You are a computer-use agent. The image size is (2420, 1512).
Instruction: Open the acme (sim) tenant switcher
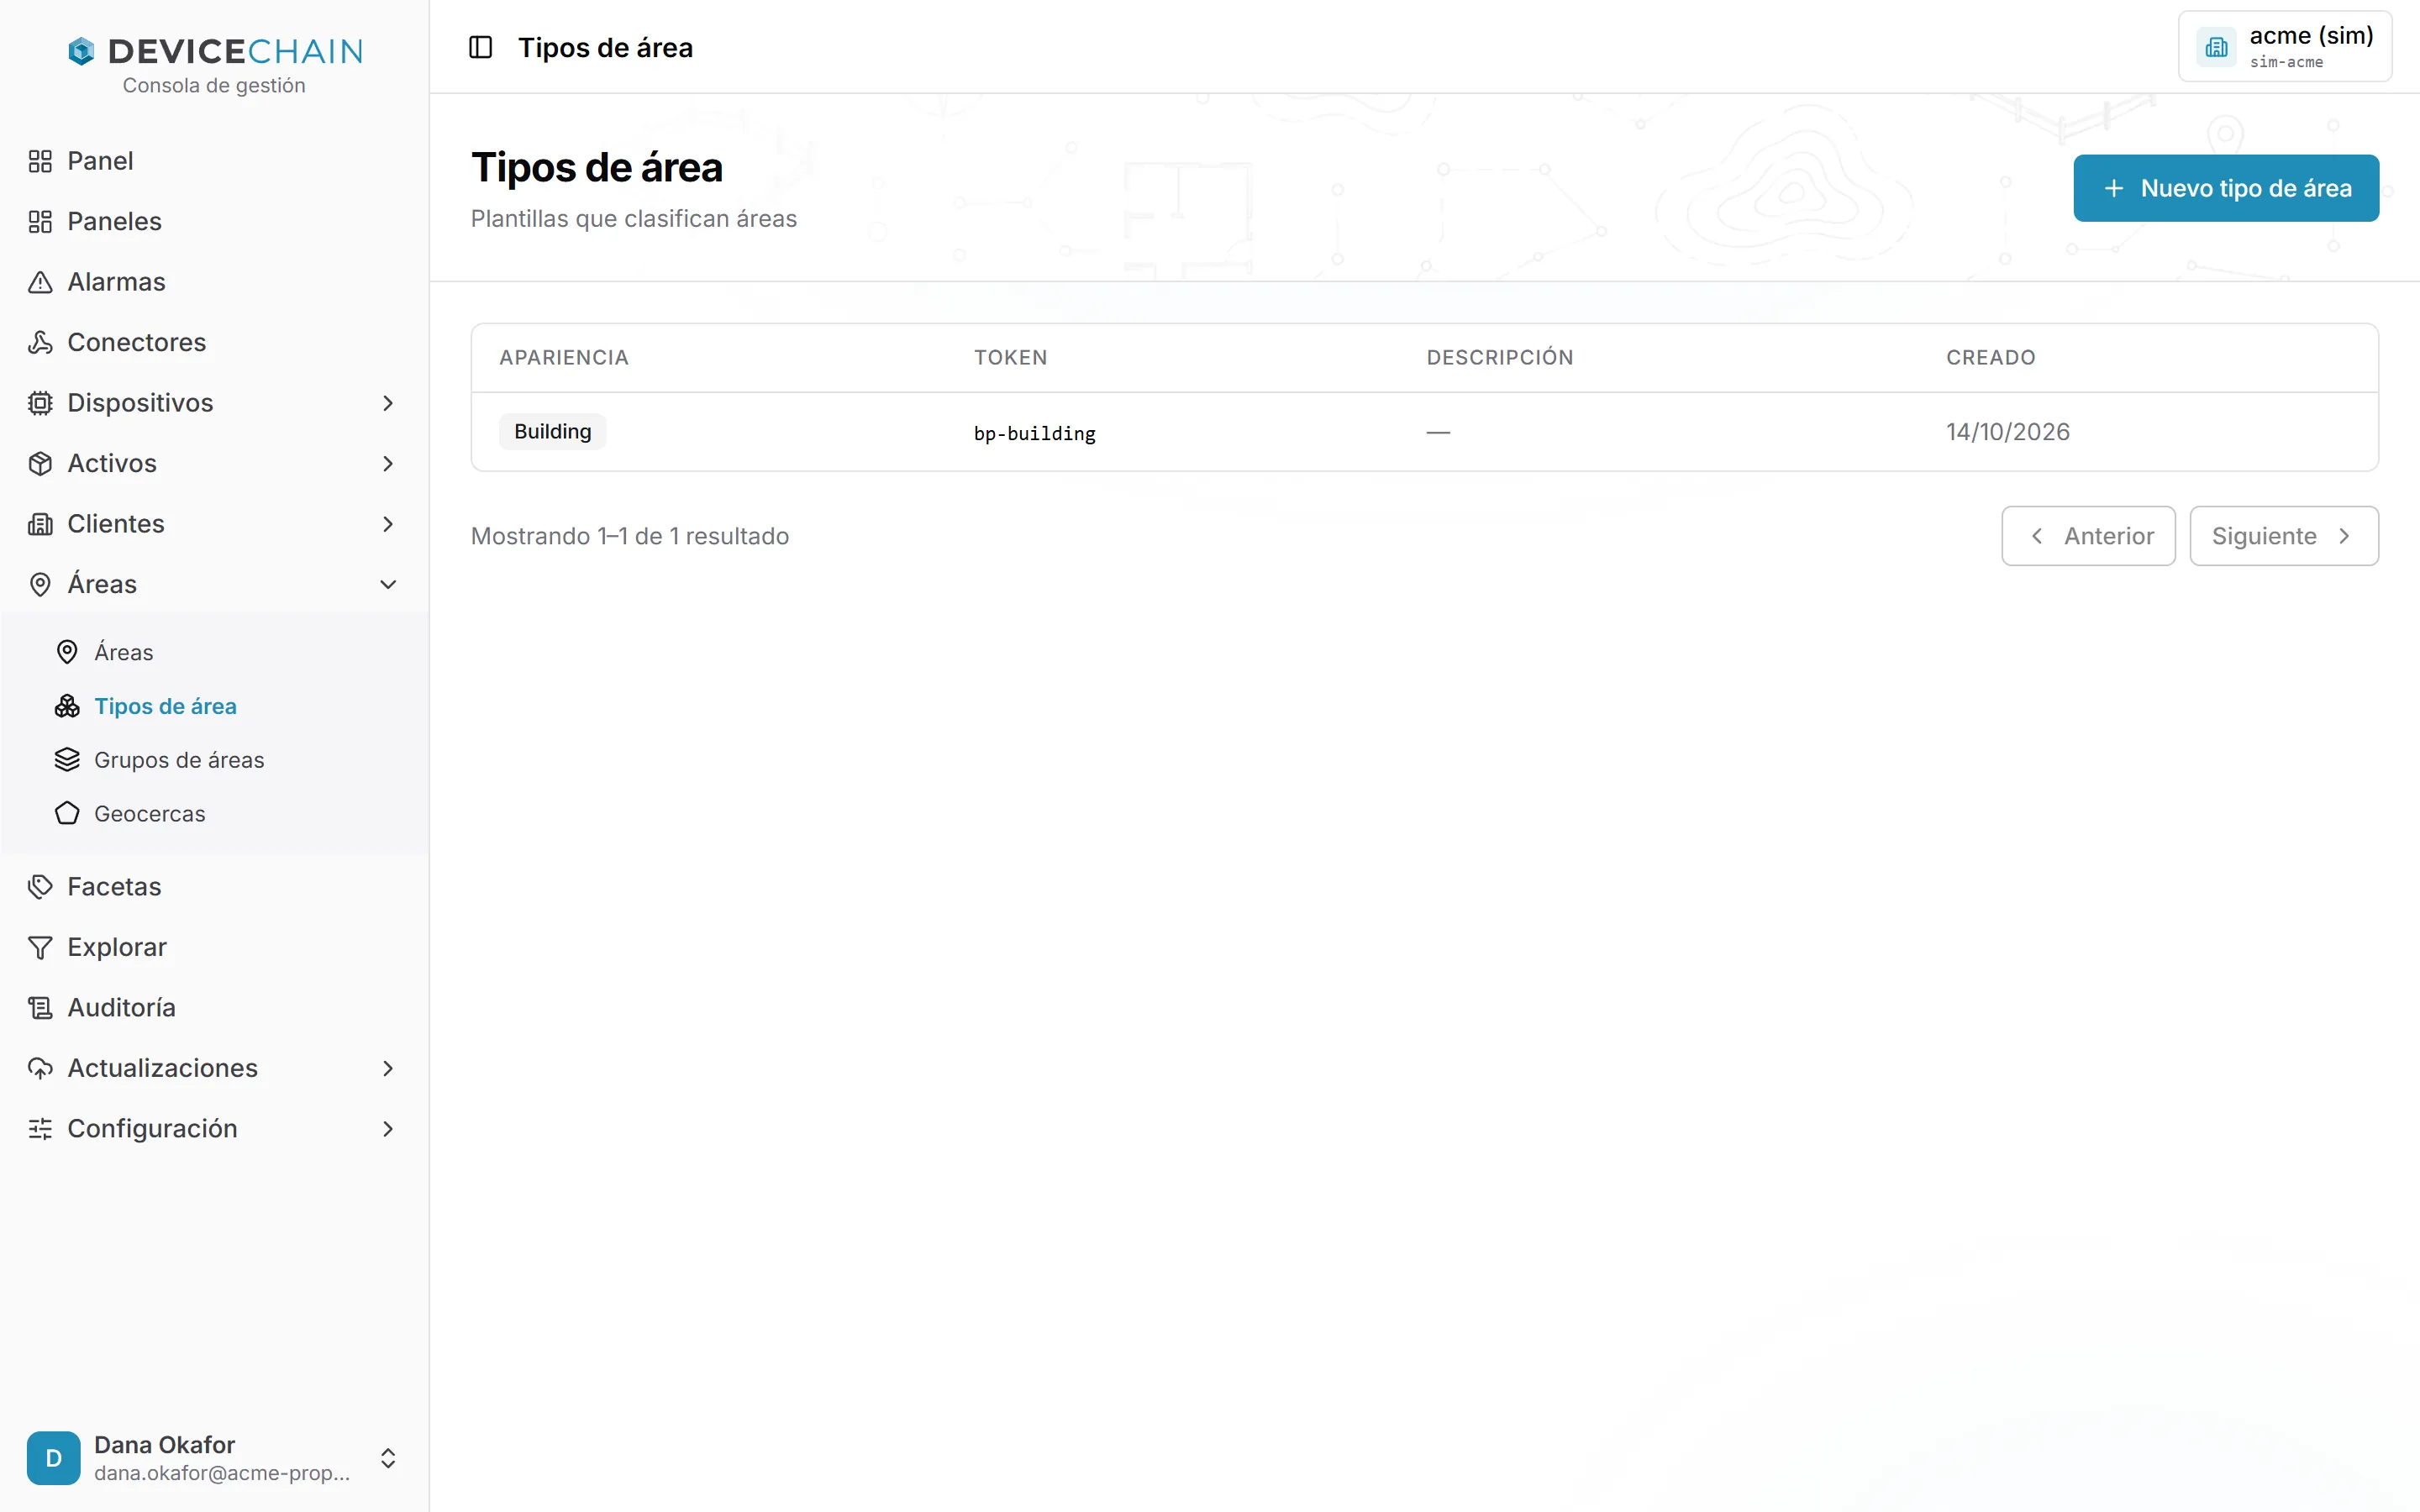click(x=2285, y=47)
